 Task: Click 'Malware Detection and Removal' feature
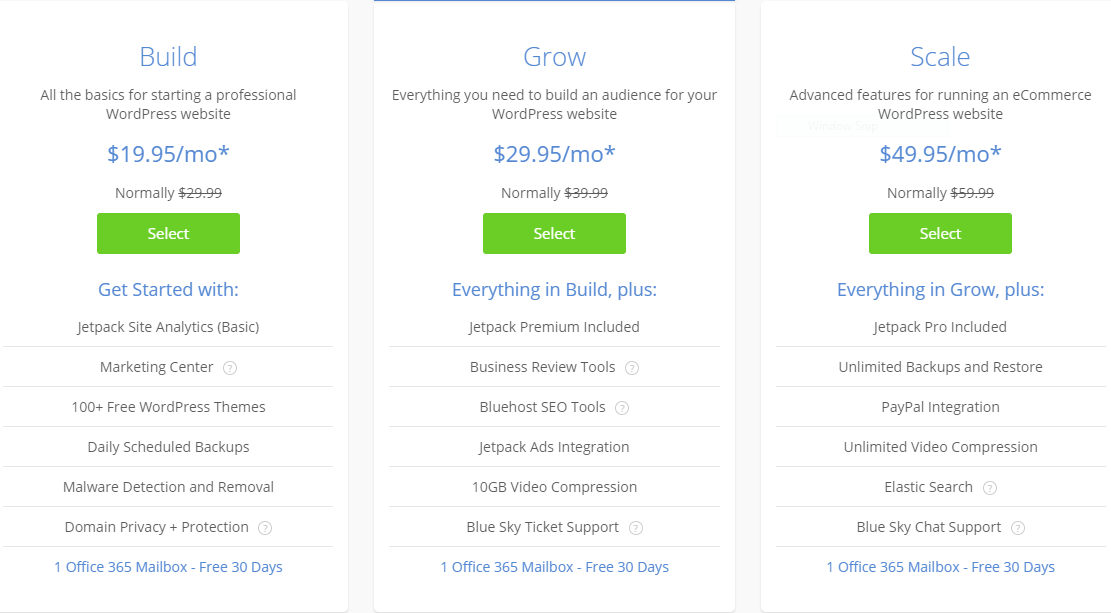click(168, 487)
